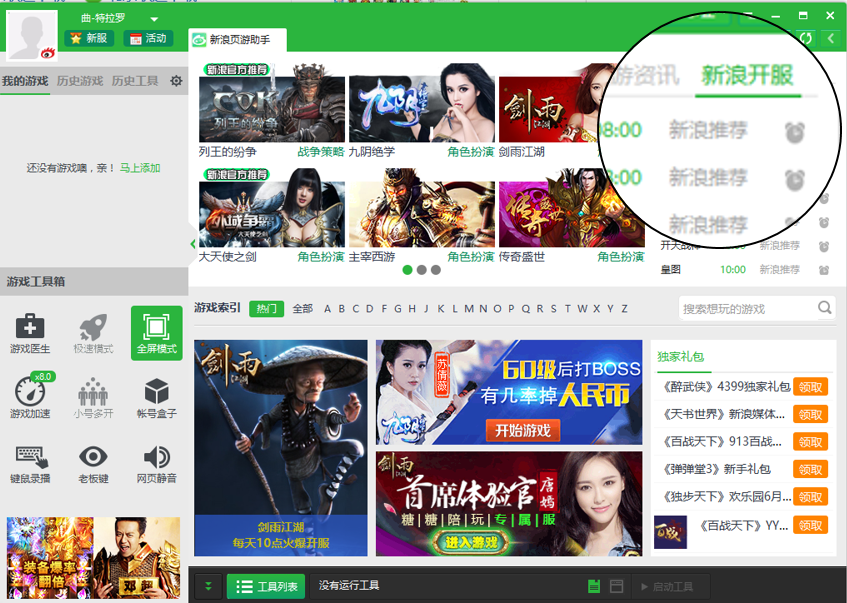
Task: Click the 百战 game icon in gift list
Action: 670,532
